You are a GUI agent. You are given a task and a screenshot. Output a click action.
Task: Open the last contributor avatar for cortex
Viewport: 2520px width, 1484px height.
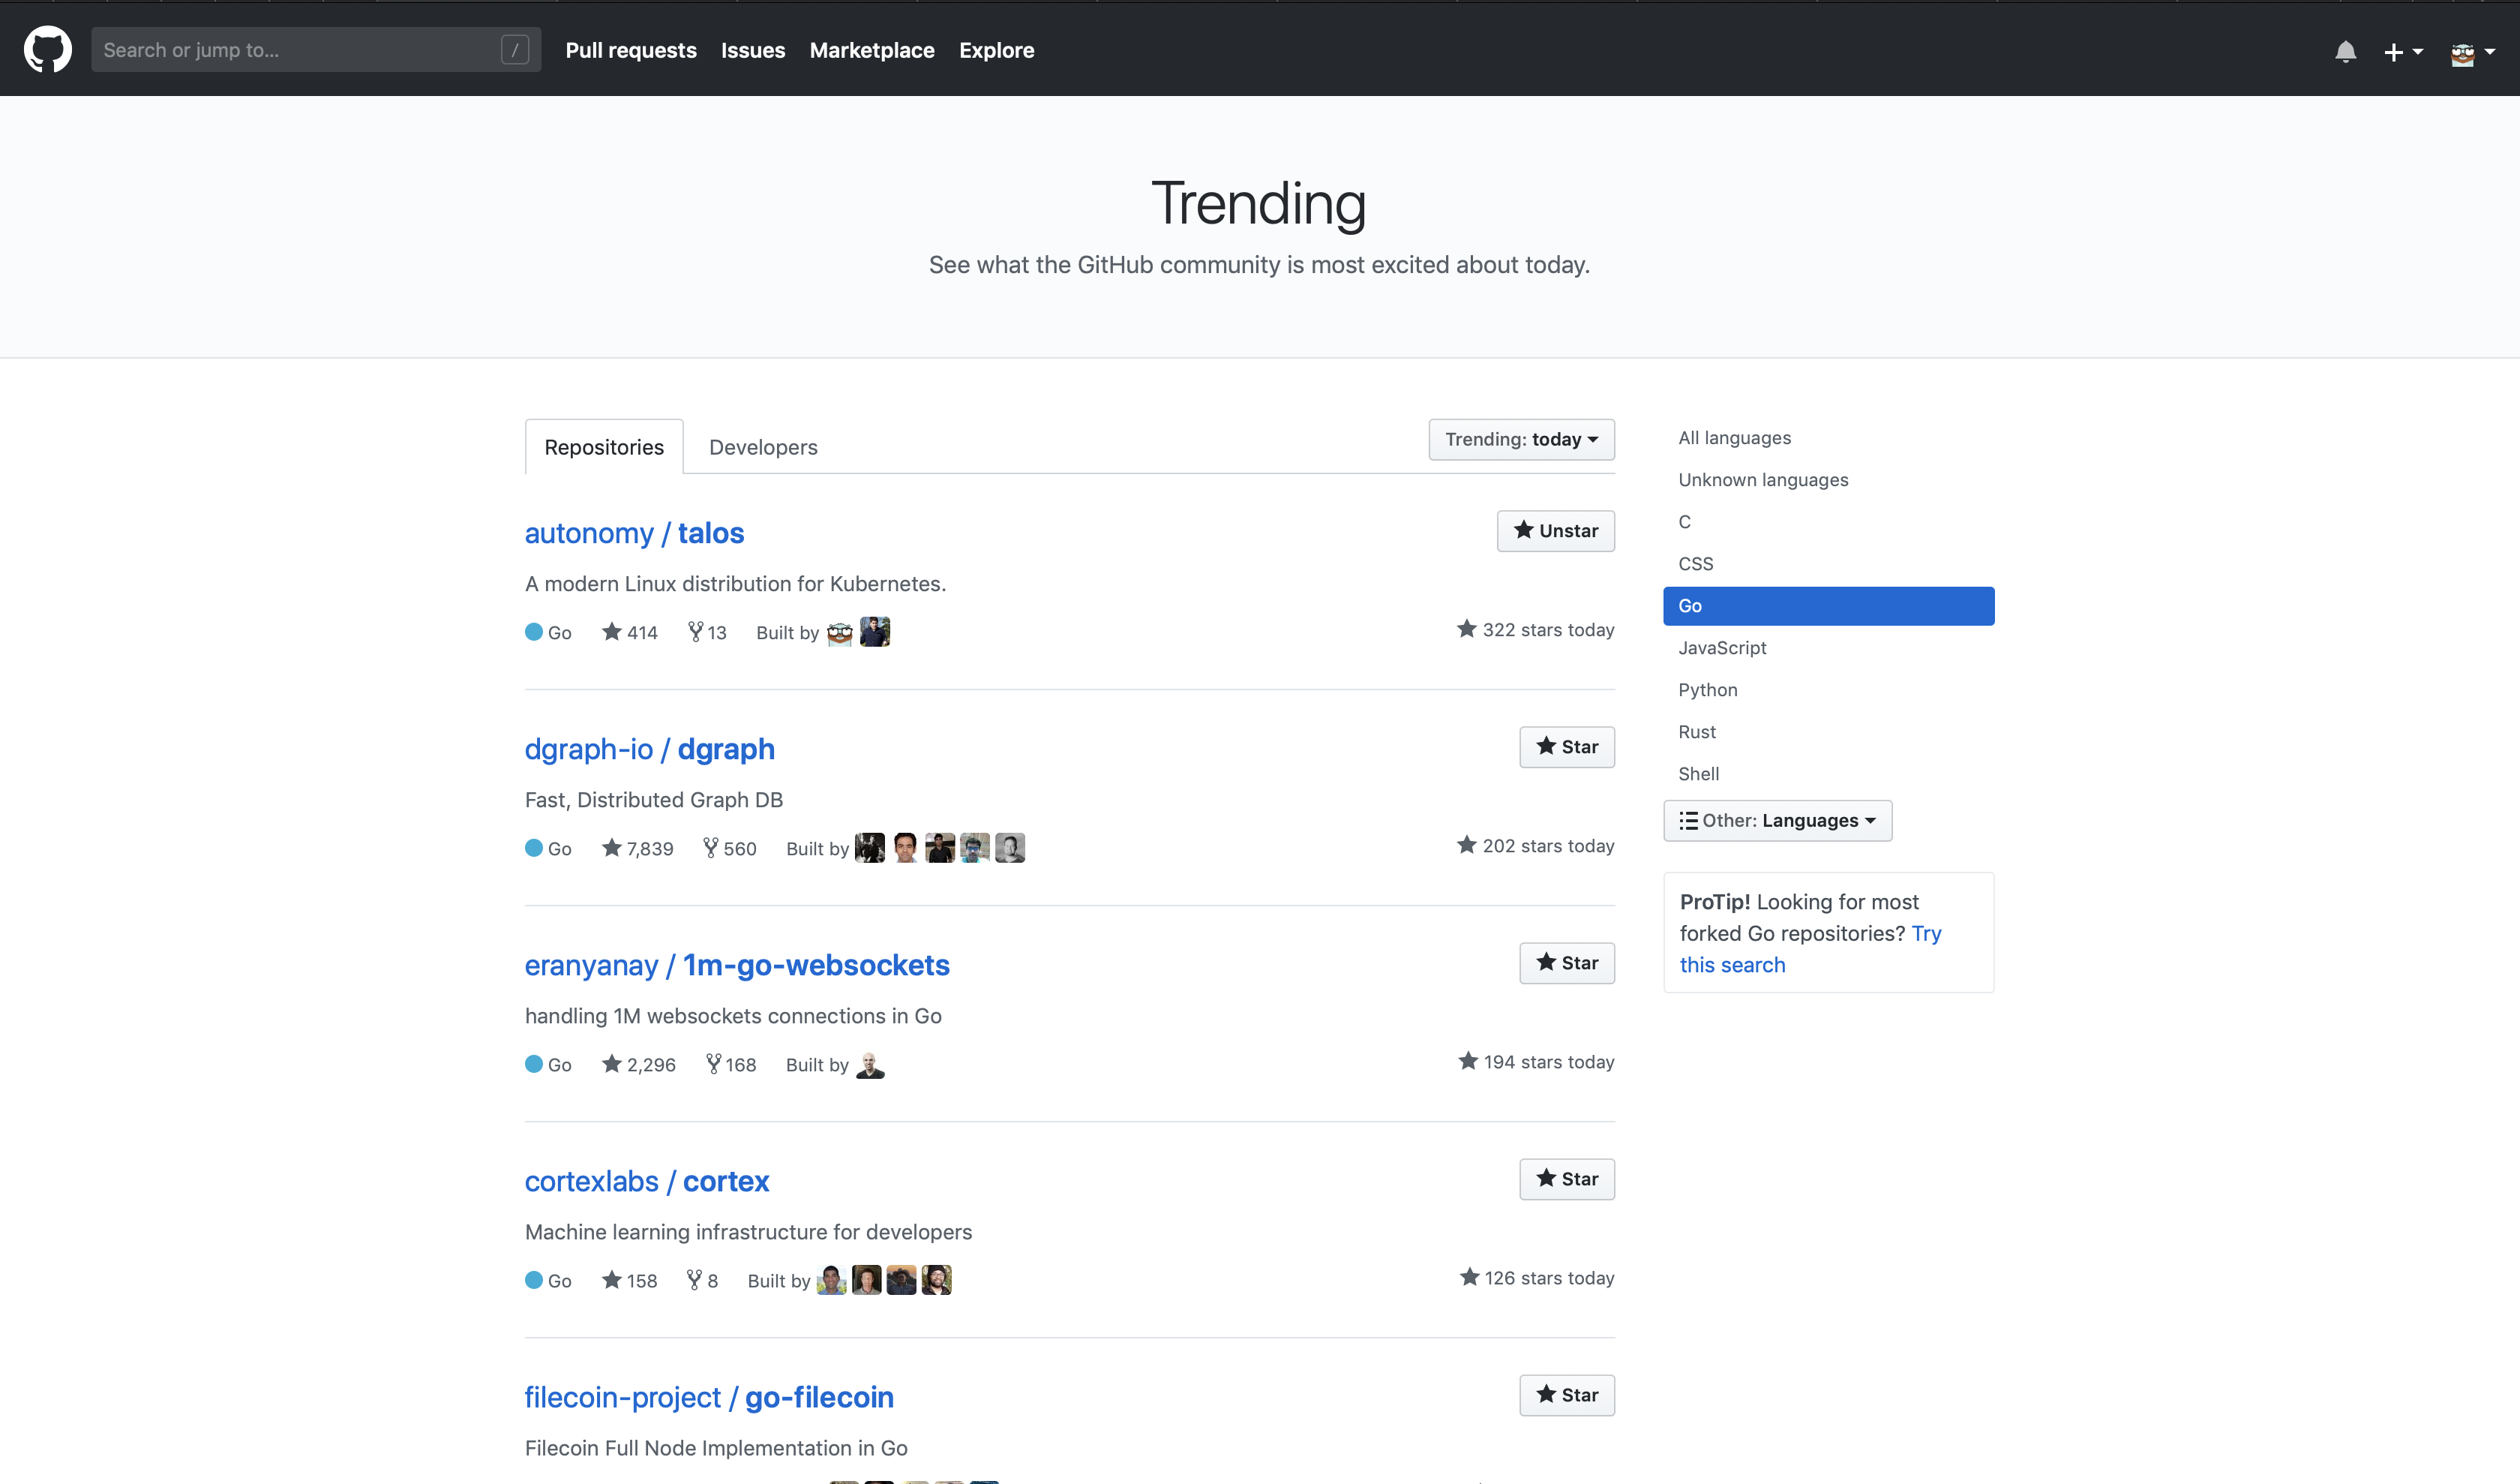tap(937, 1280)
